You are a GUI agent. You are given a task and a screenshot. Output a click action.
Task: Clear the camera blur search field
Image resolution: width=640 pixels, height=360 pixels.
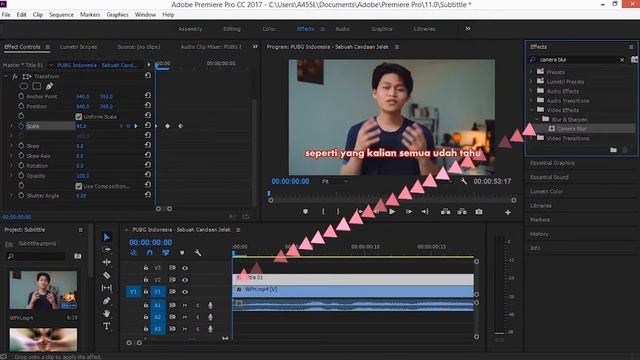tap(622, 60)
